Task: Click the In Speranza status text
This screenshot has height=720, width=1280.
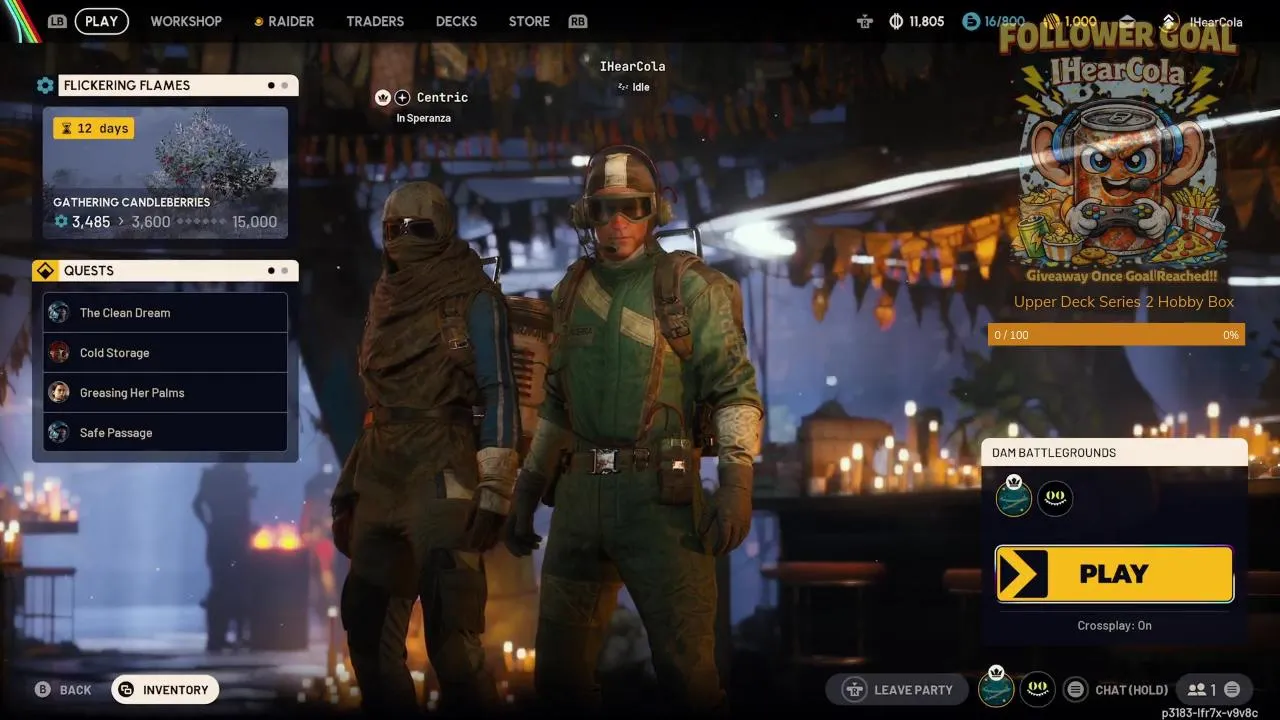Action: coord(423,118)
